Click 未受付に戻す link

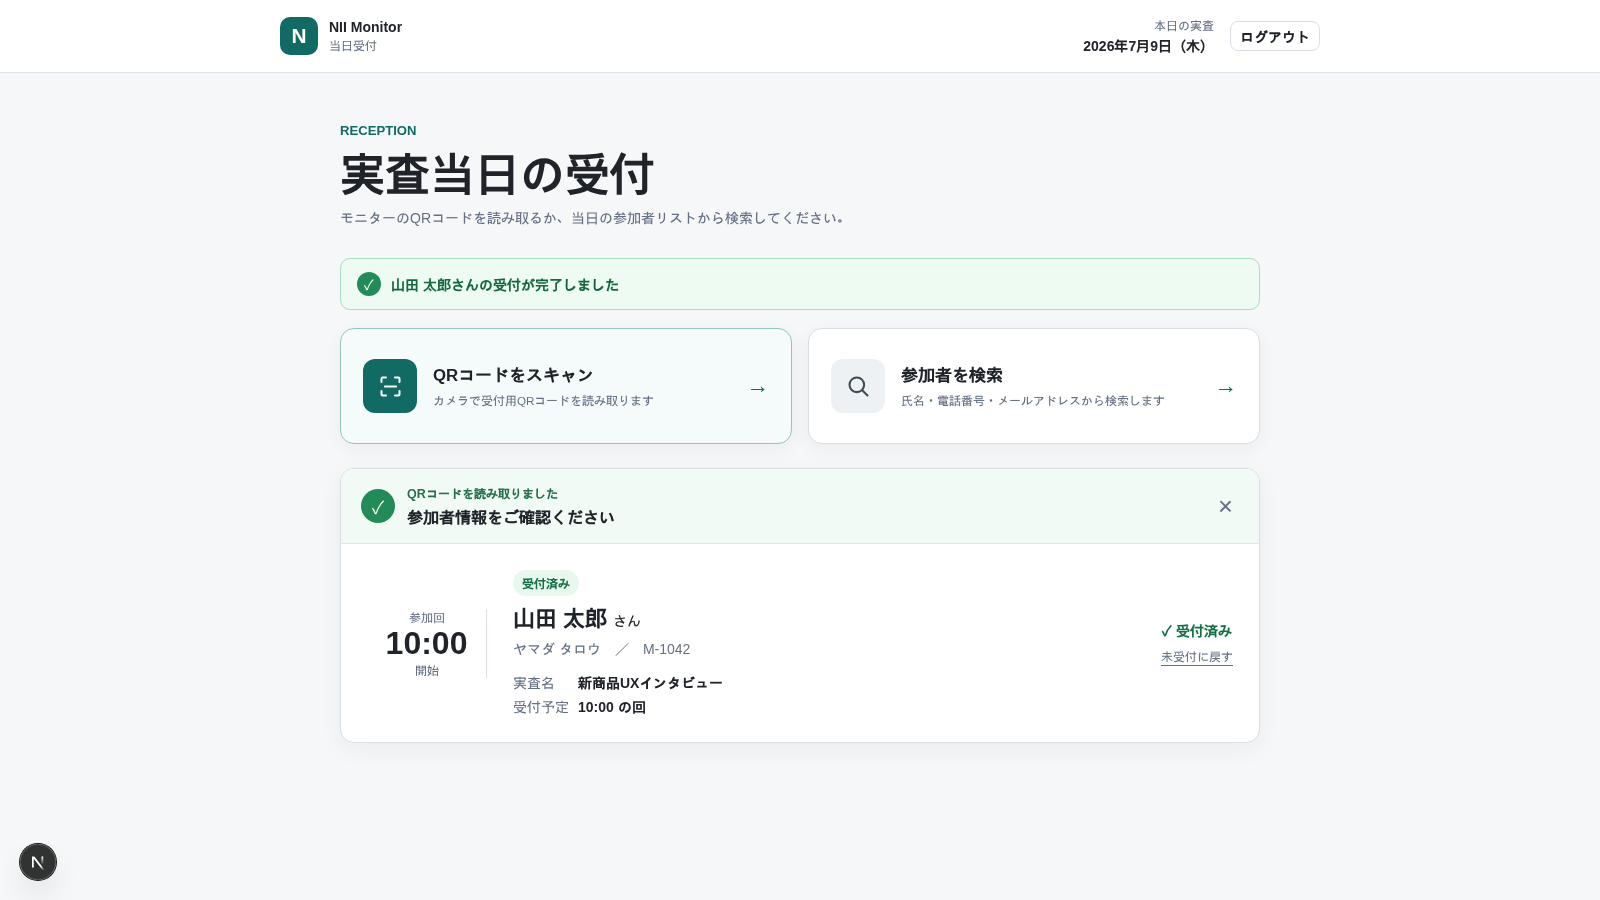tap(1197, 657)
